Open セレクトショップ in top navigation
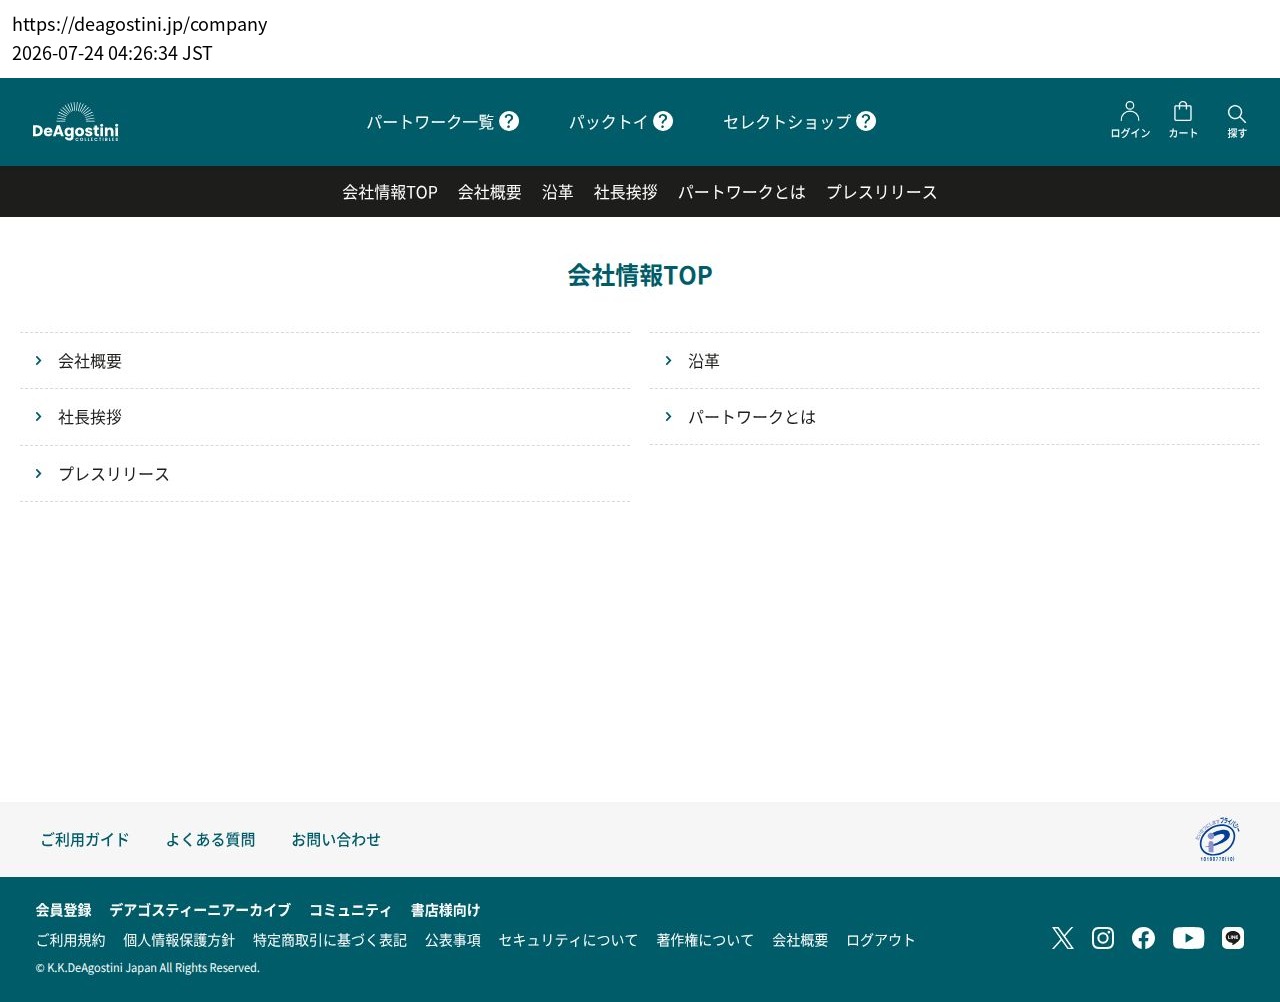The height and width of the screenshot is (1002, 1280). (787, 122)
